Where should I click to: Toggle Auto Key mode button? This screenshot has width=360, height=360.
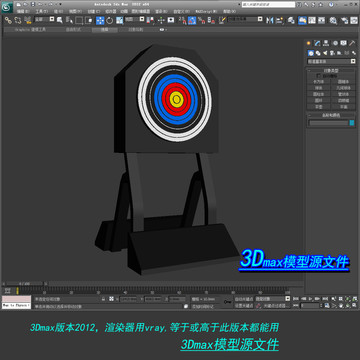pos(244,299)
